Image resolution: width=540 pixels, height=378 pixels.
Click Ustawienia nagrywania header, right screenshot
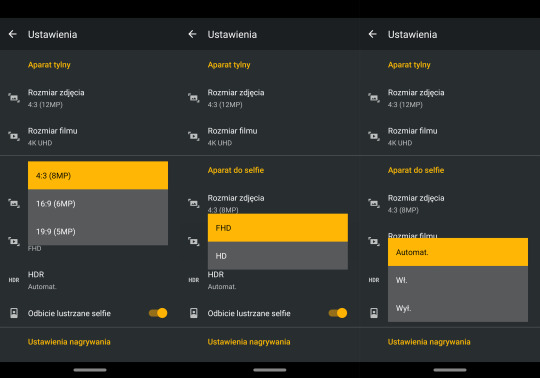click(x=429, y=342)
